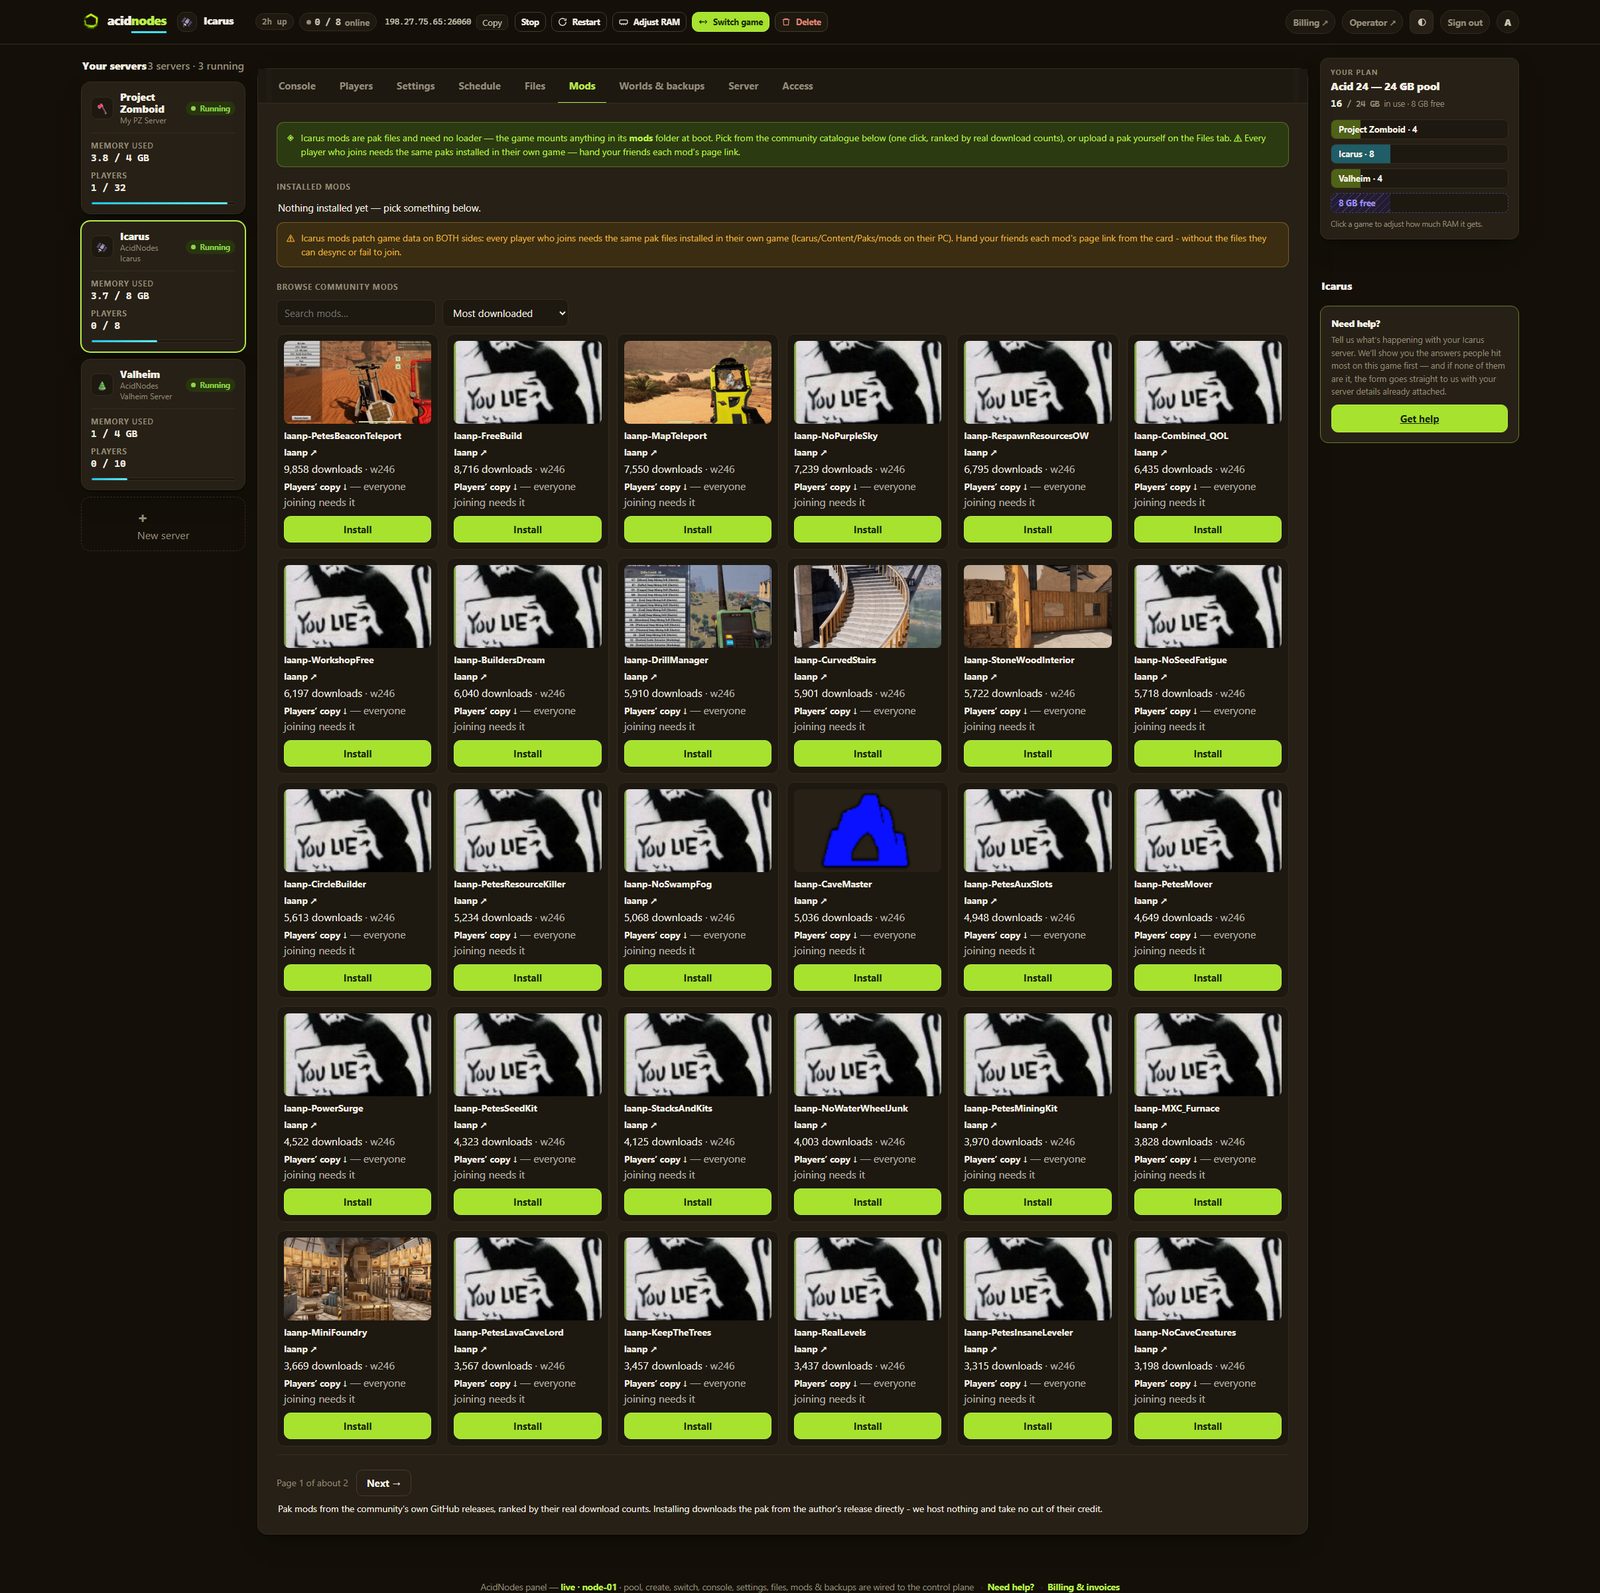Screen dimensions: 1600x1593
Task: Sign out of the panel
Action: pos(1464,22)
